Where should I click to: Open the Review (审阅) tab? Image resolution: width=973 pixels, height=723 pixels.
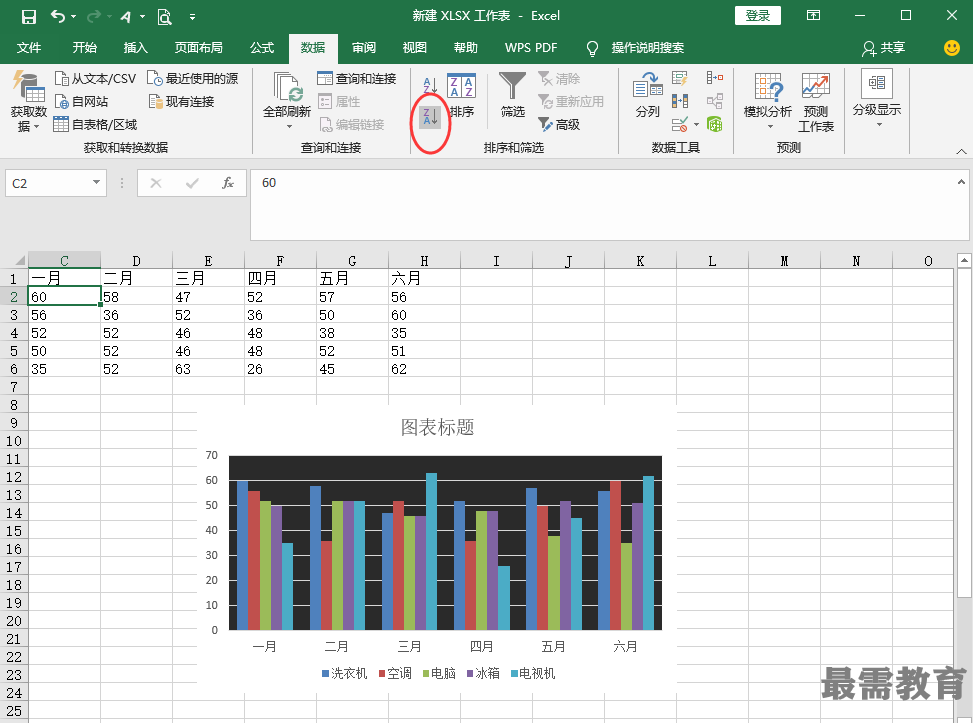364,48
